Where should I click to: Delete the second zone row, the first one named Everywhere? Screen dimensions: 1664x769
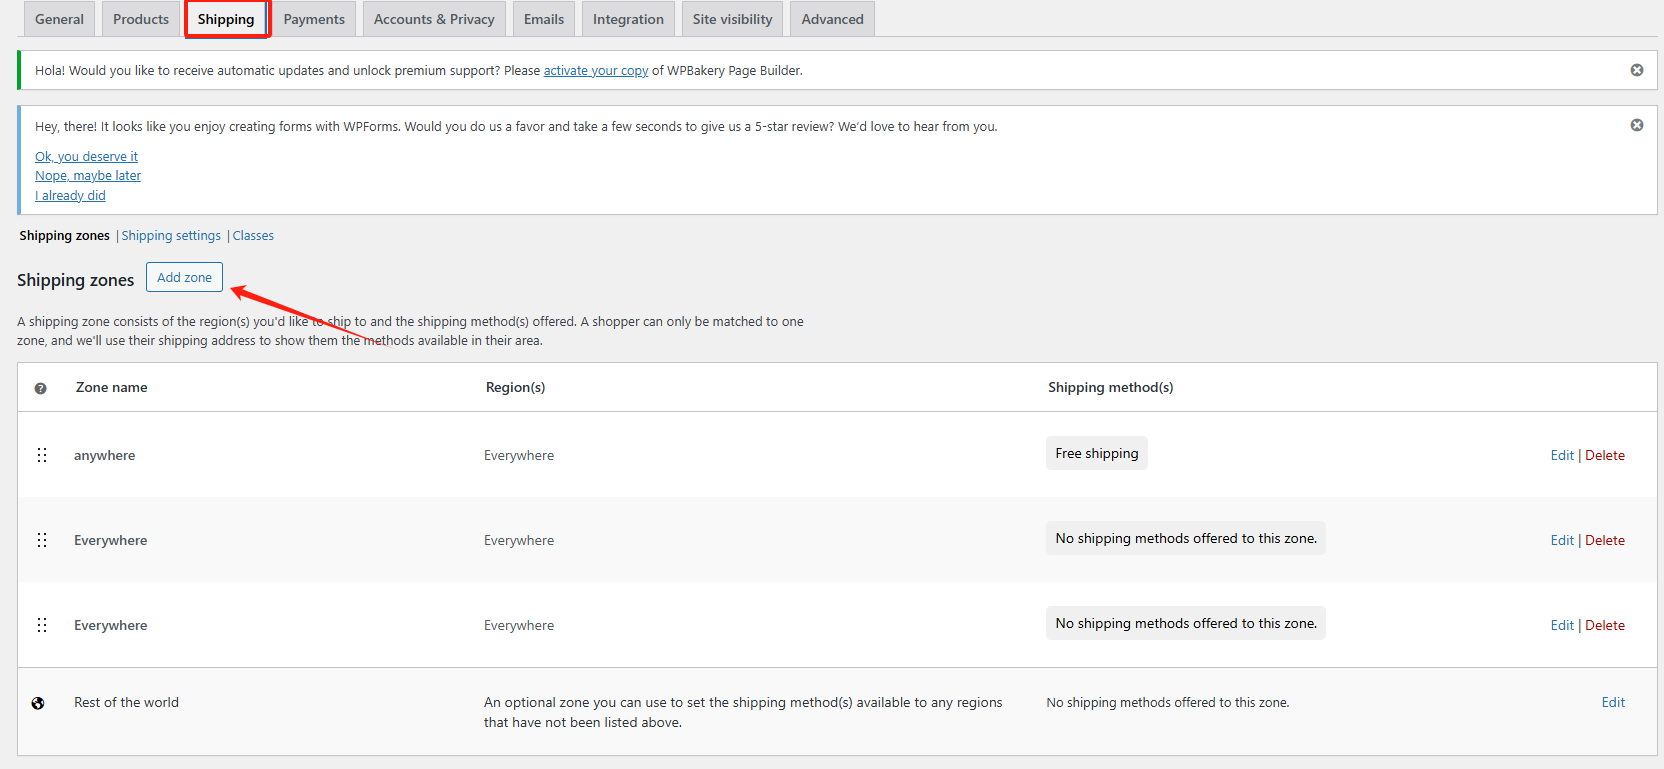(1605, 540)
